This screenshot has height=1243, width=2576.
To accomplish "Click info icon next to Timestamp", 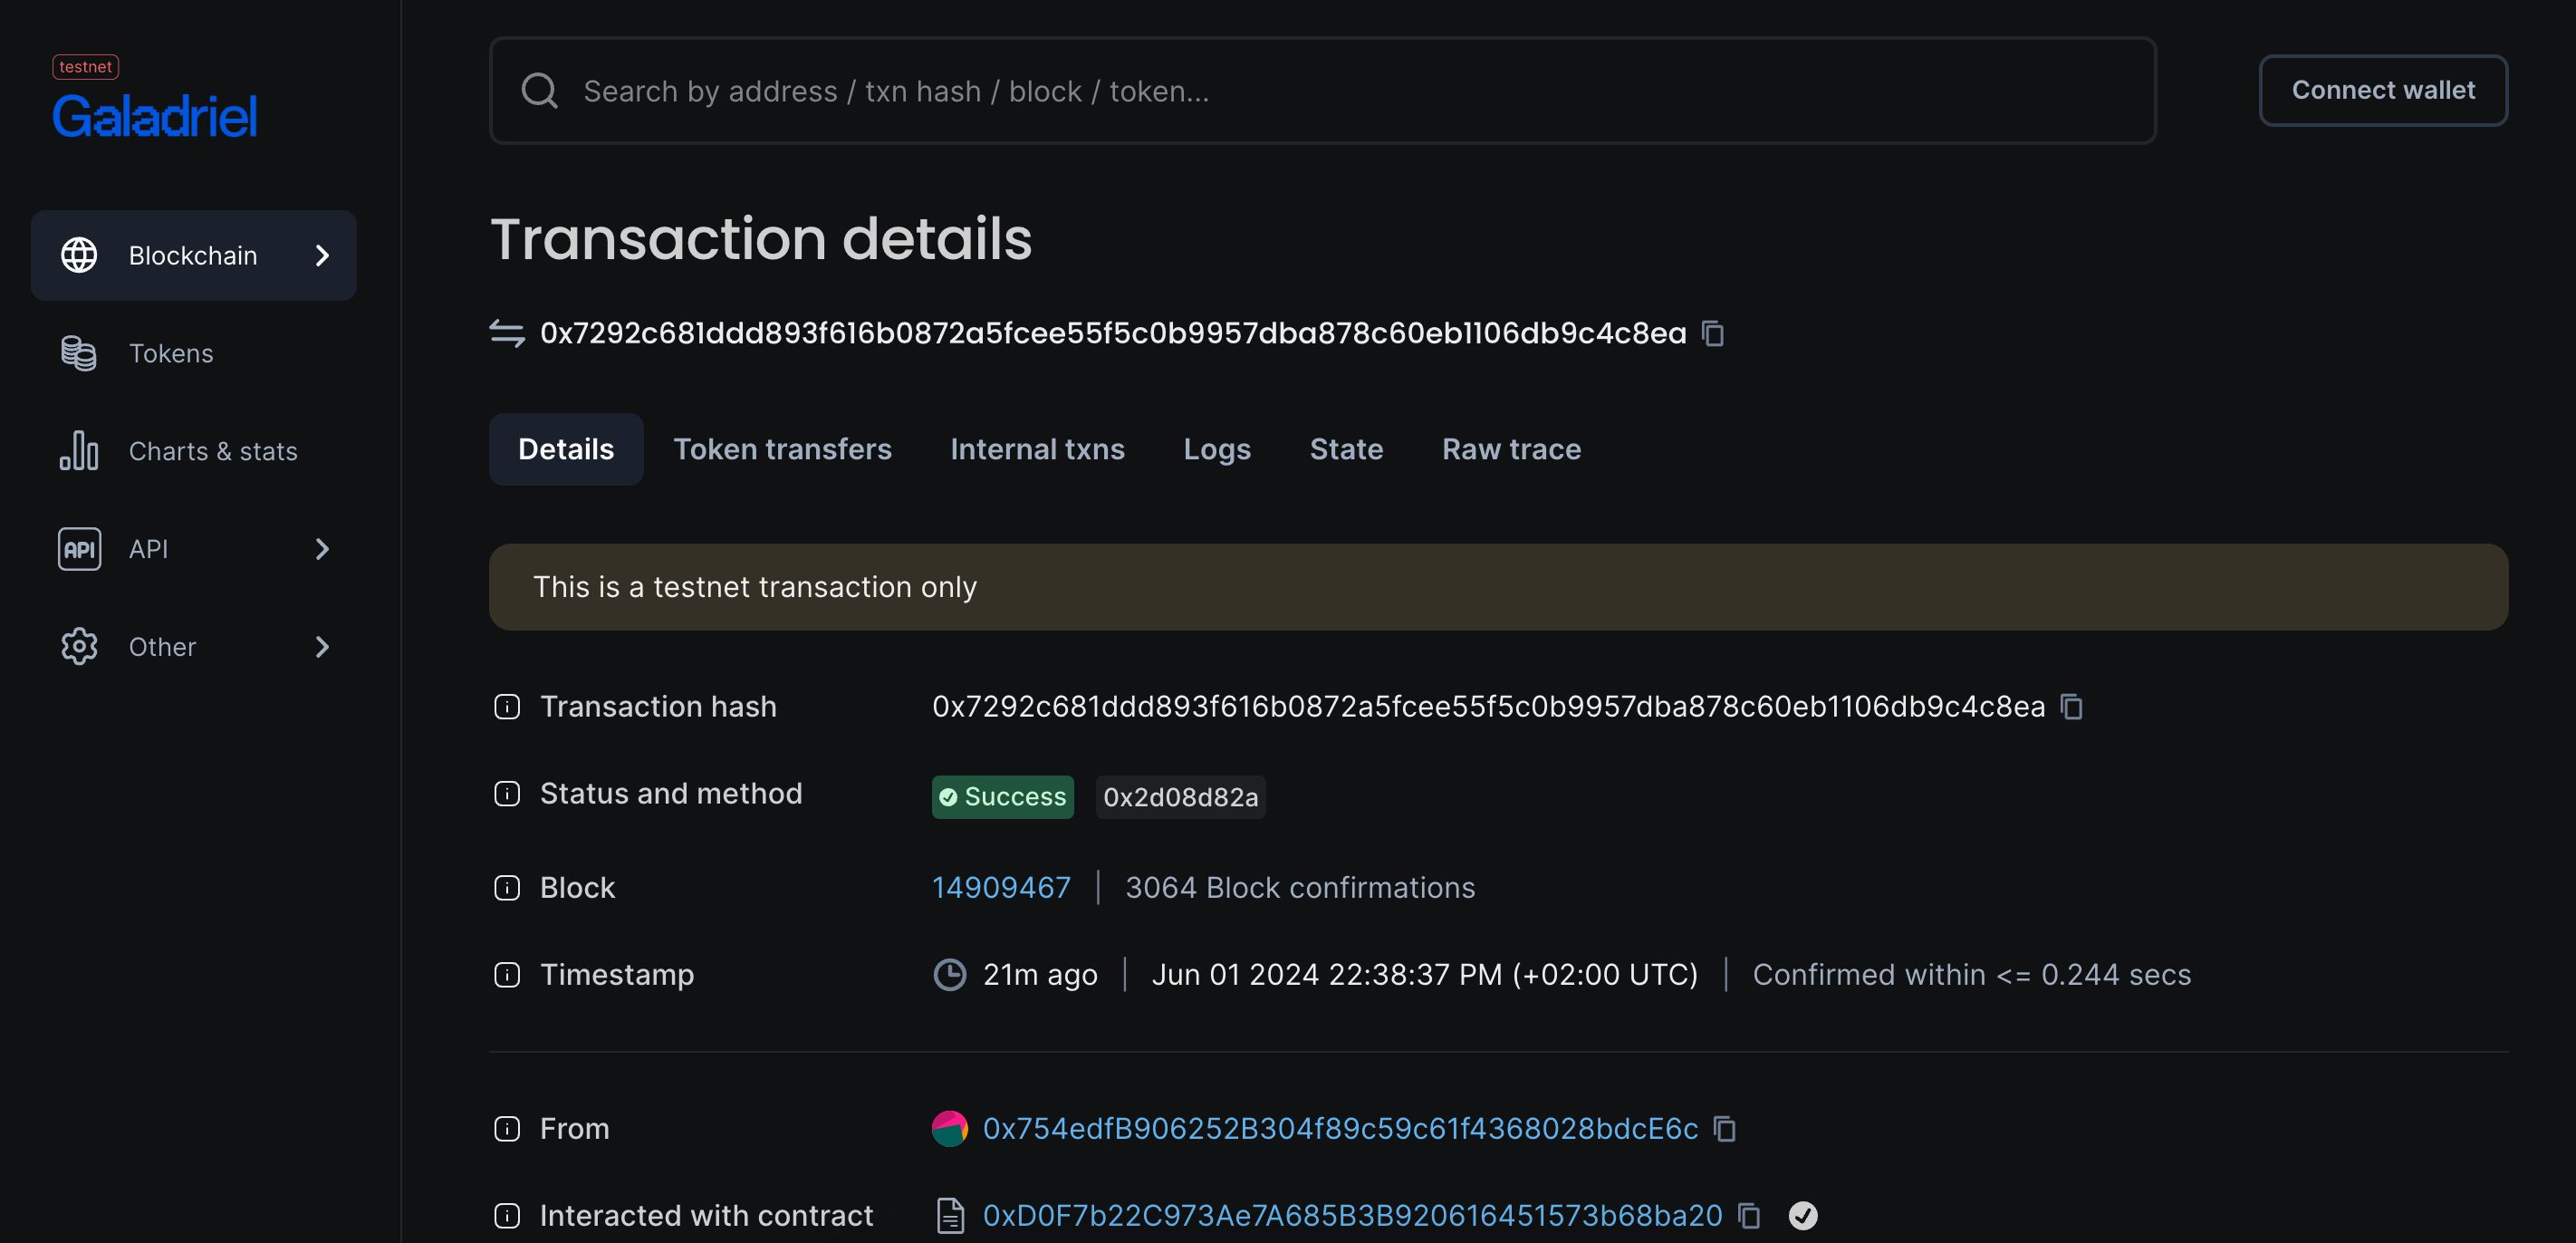I will click(x=507, y=975).
